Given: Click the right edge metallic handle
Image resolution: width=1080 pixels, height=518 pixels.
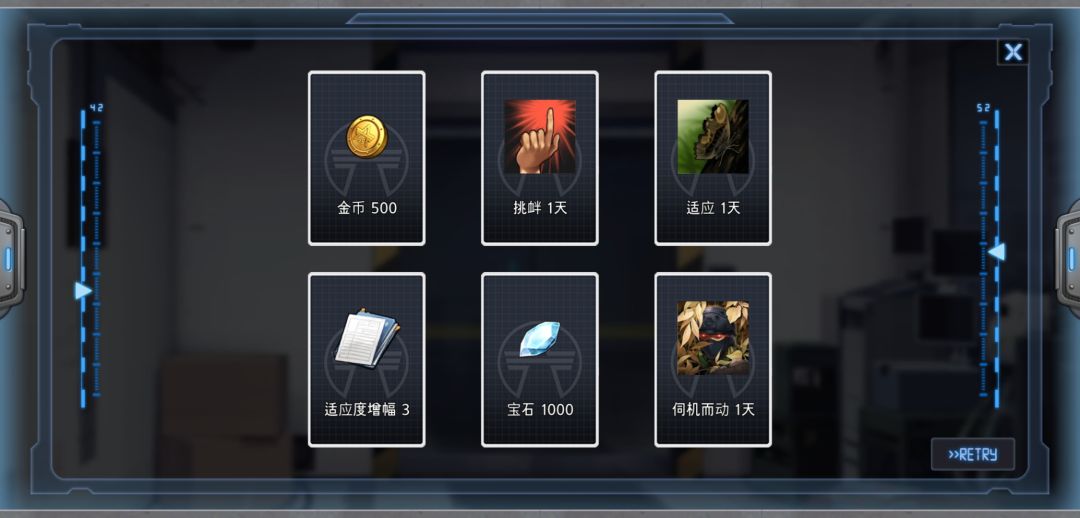Looking at the screenshot, I should tap(1069, 259).
